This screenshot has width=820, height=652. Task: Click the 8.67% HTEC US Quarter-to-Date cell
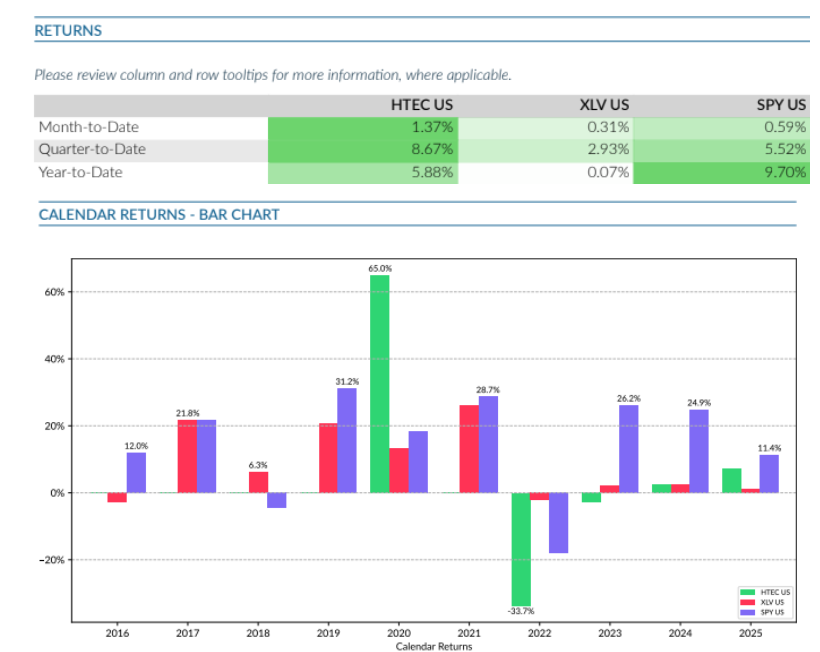click(362, 149)
